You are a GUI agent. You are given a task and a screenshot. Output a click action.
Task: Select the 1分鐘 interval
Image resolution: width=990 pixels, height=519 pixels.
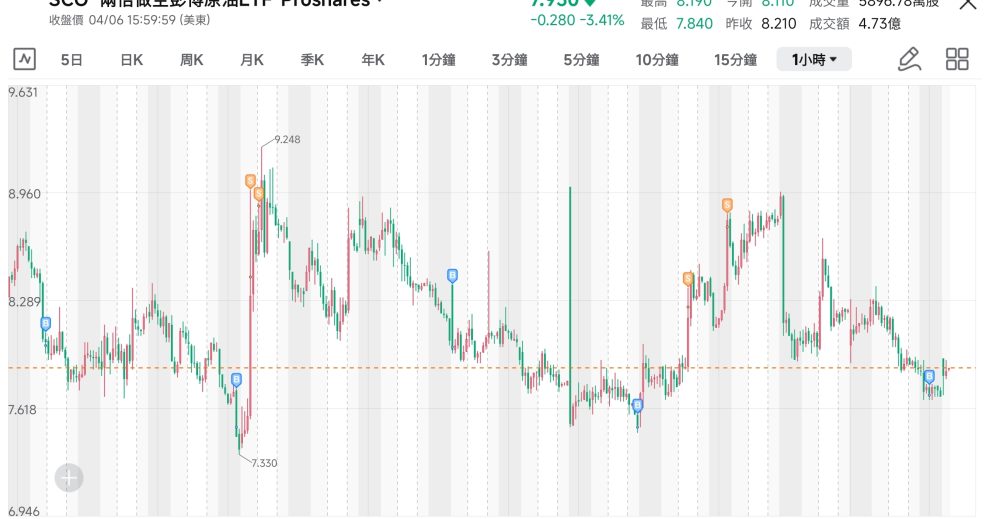(438, 60)
